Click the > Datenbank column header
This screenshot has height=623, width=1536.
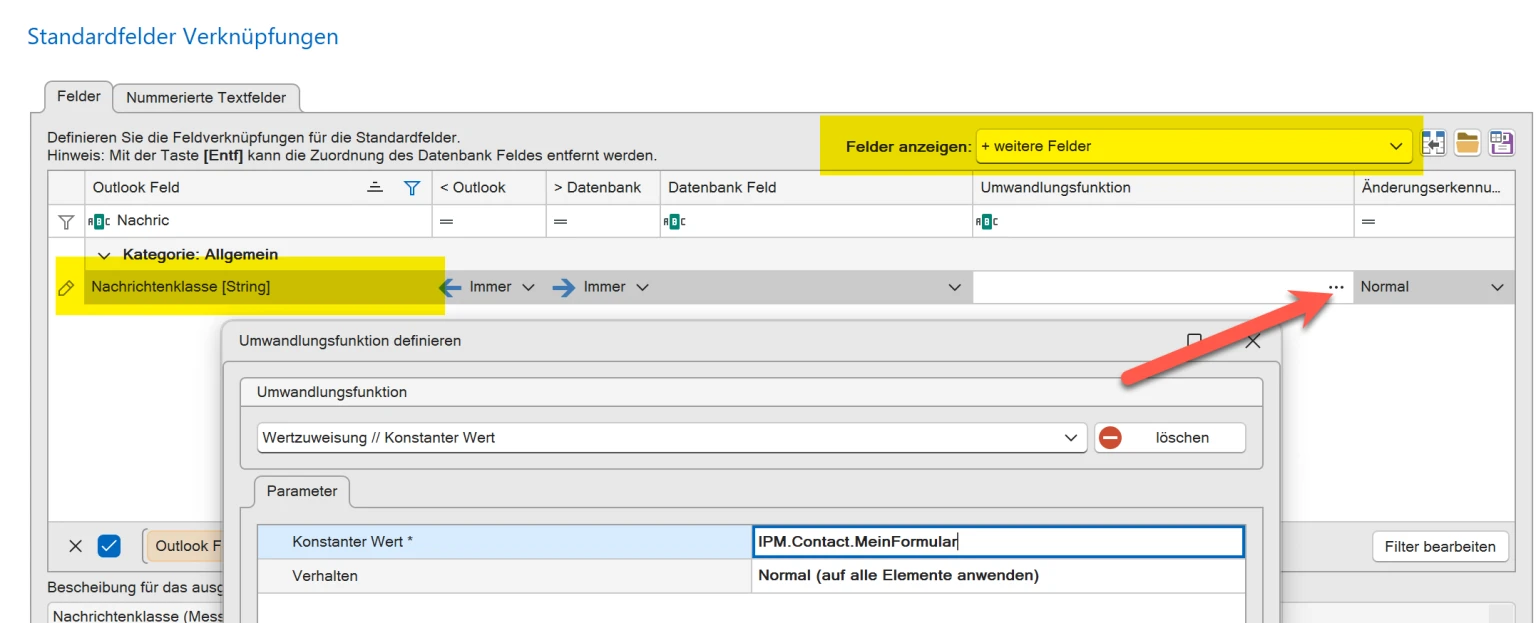(x=603, y=187)
